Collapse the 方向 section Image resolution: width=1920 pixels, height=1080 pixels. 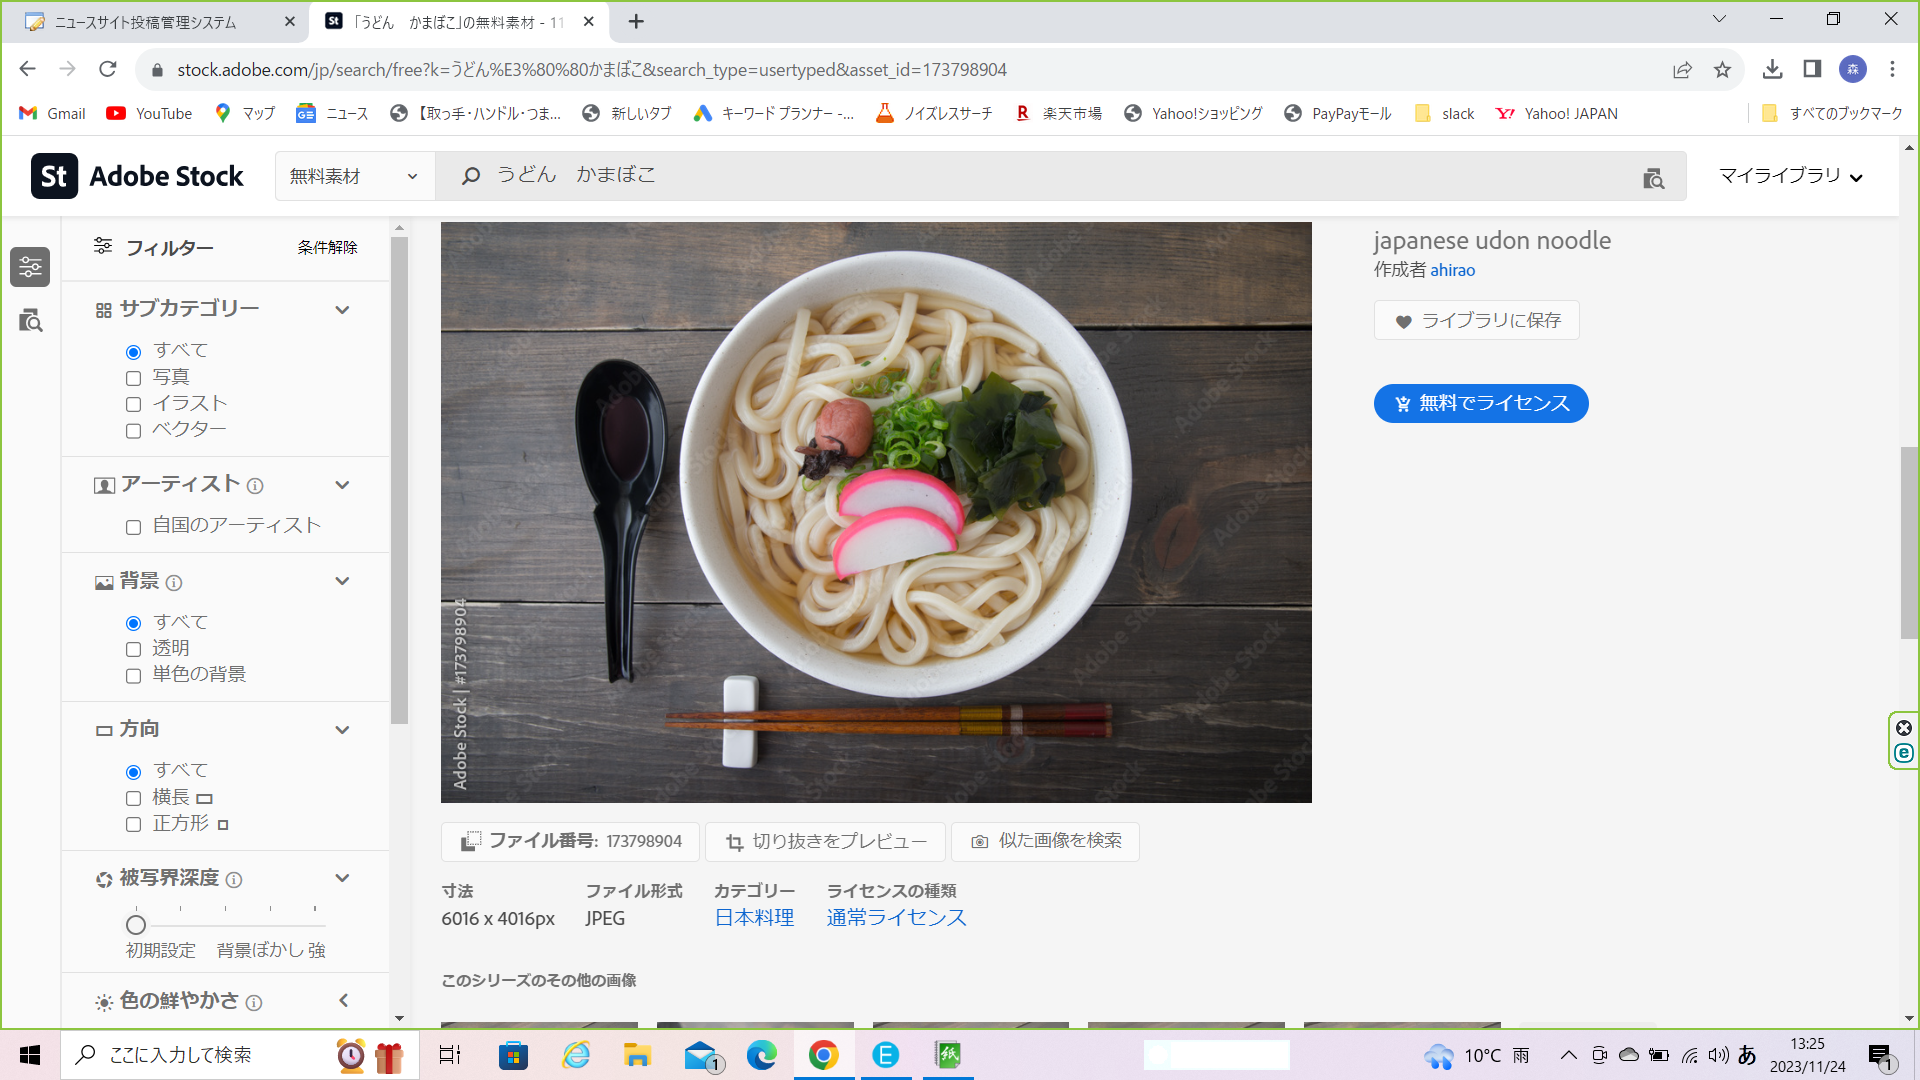click(342, 730)
